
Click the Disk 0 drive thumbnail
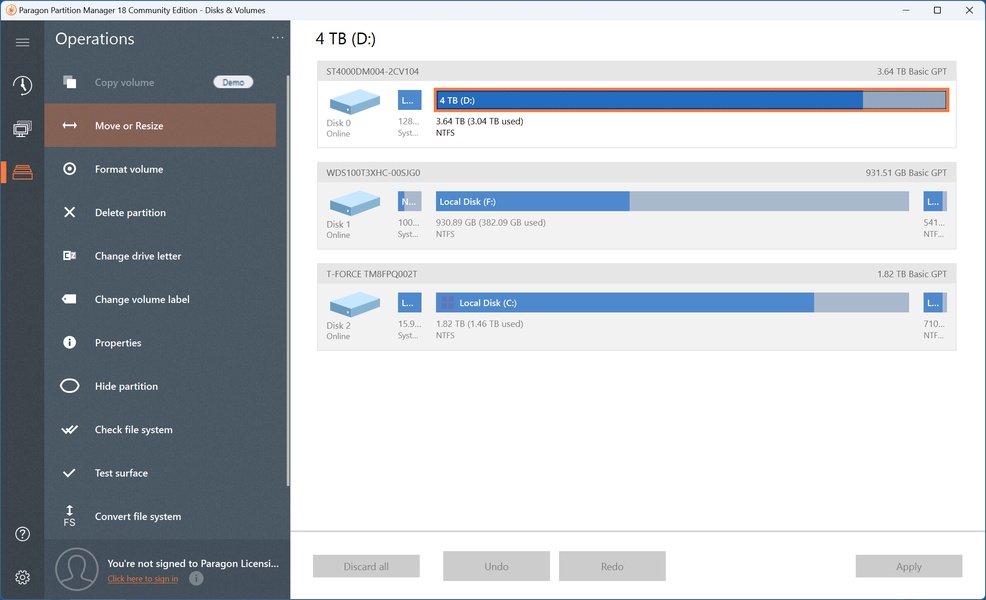(355, 101)
